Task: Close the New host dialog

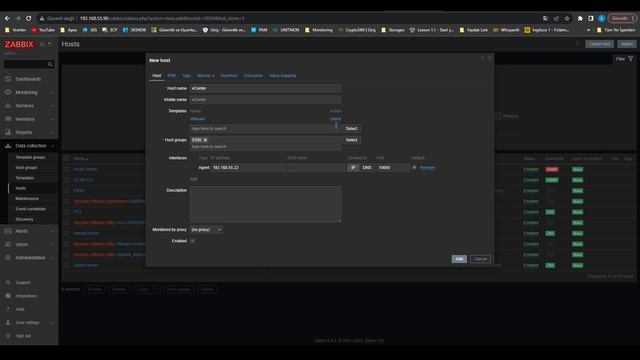Action: (x=490, y=58)
